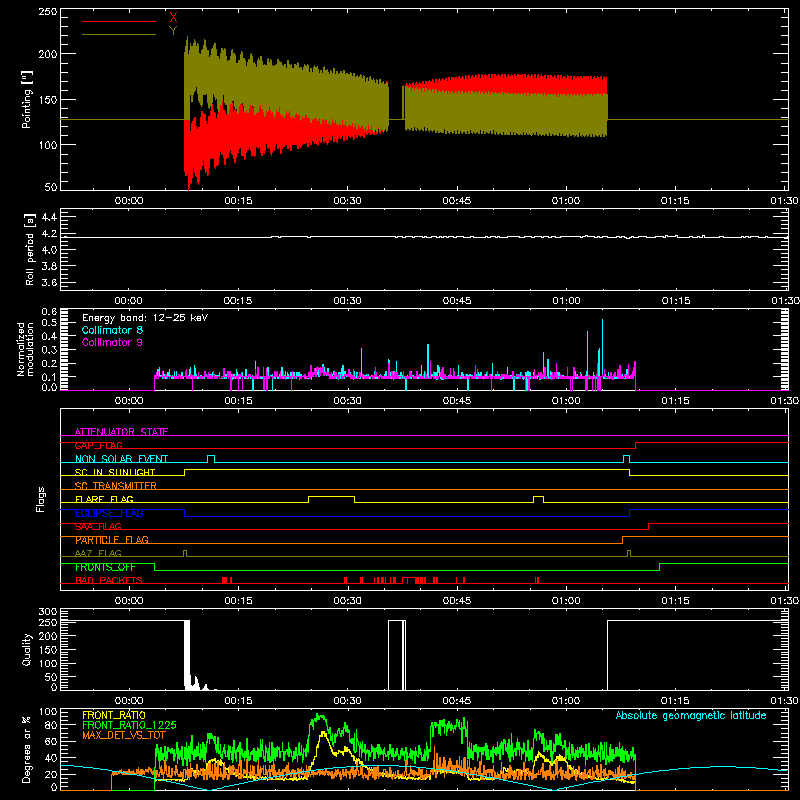Click the 00:30 time label under the Roll period plot
Viewport: 800px width, 800px height.
(347, 301)
